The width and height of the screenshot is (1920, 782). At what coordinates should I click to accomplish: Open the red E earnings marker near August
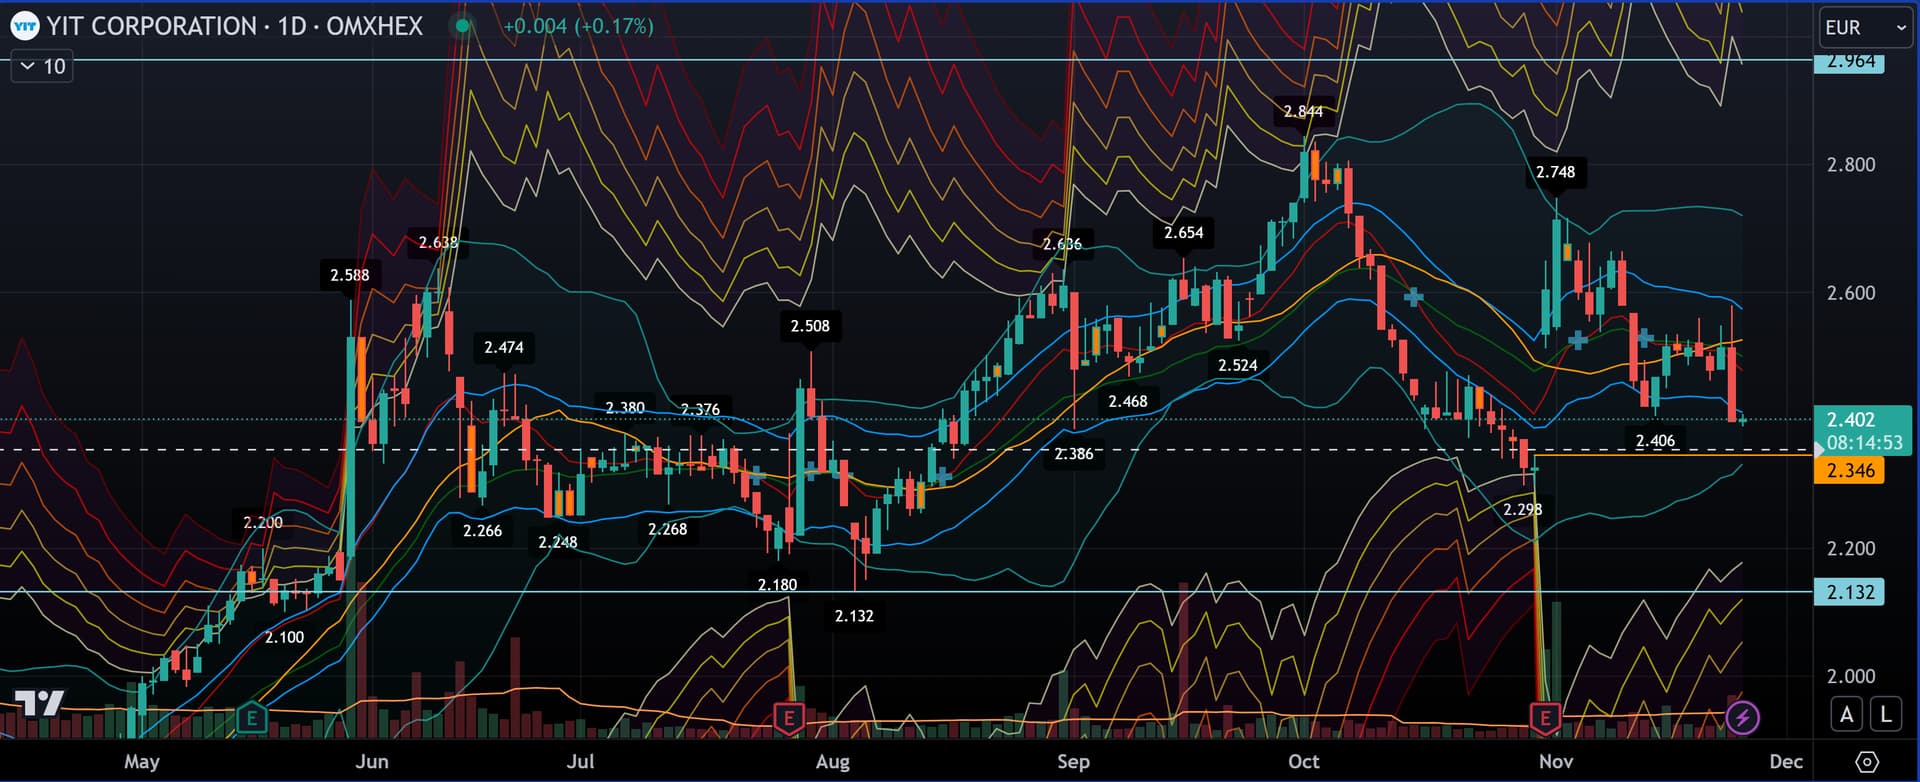click(790, 717)
